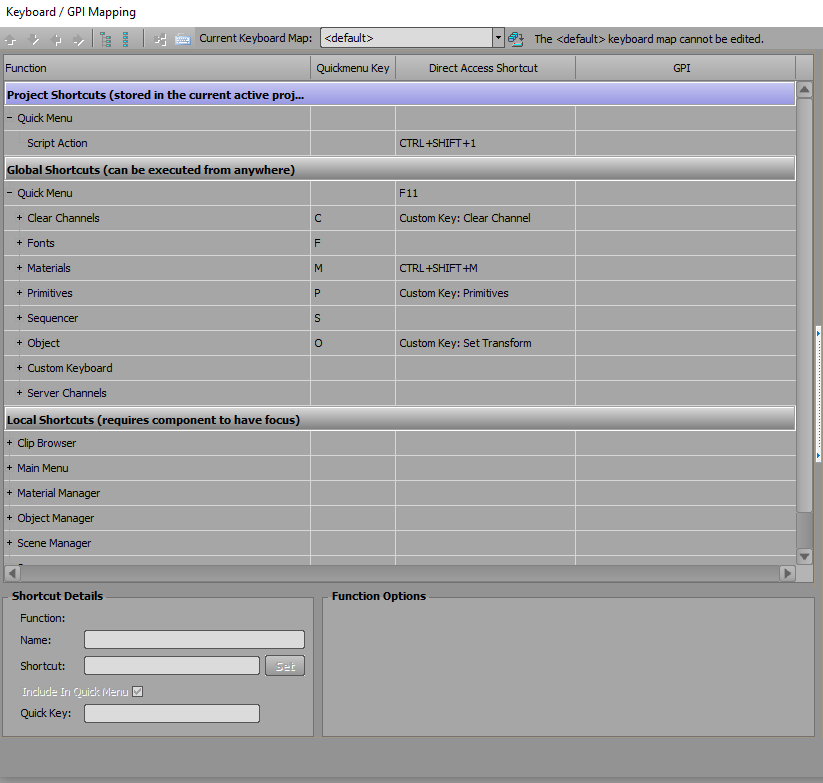Click the keyboard icon in toolbar
Screen dimensions: 823x783
tap(183, 39)
